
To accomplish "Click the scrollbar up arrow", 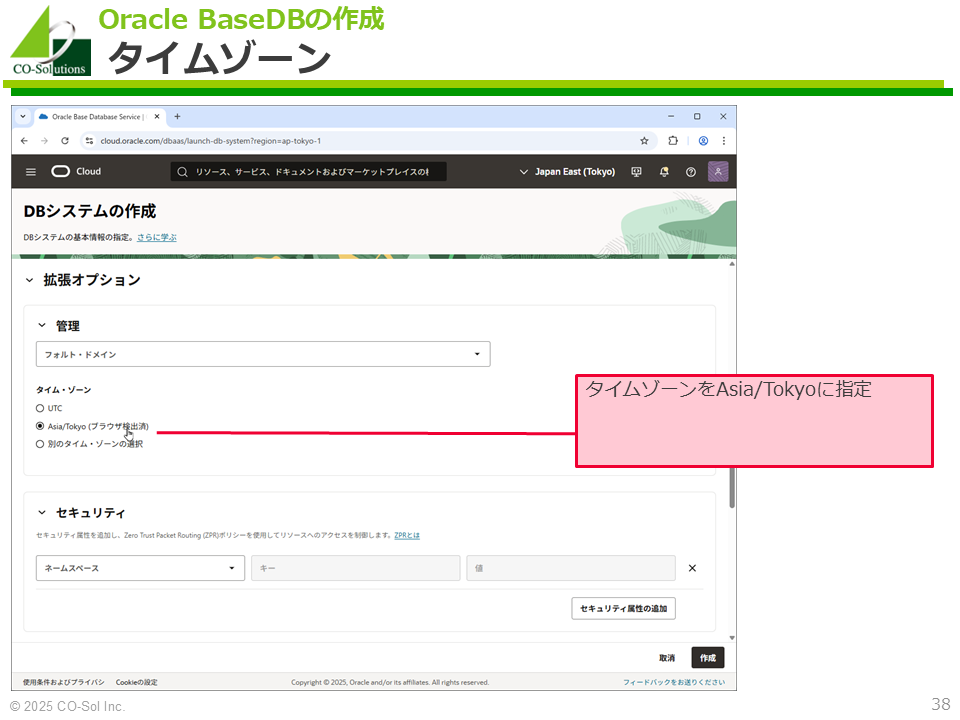I will pos(732,264).
